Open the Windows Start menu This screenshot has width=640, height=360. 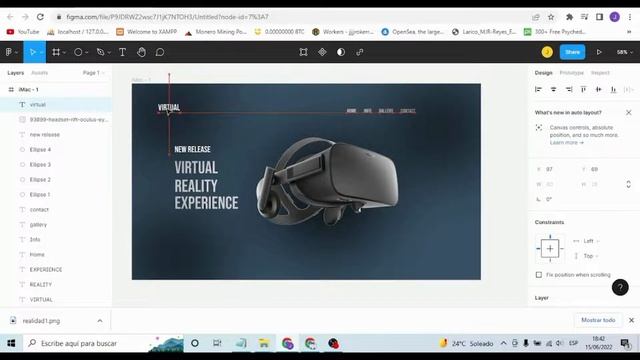tap(11, 343)
